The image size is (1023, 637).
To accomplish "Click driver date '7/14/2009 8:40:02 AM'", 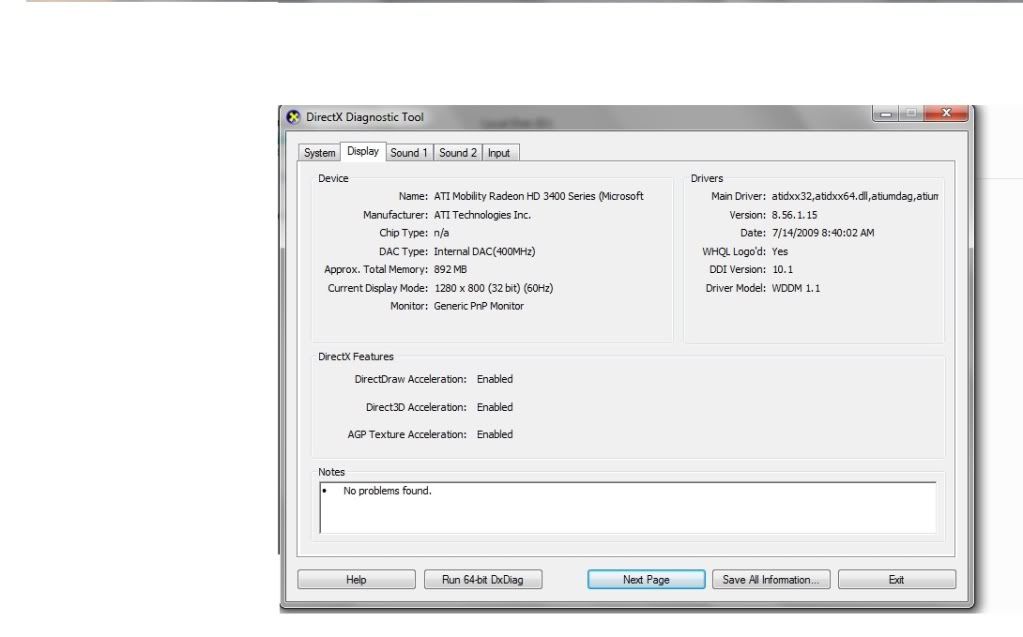I will 823,233.
